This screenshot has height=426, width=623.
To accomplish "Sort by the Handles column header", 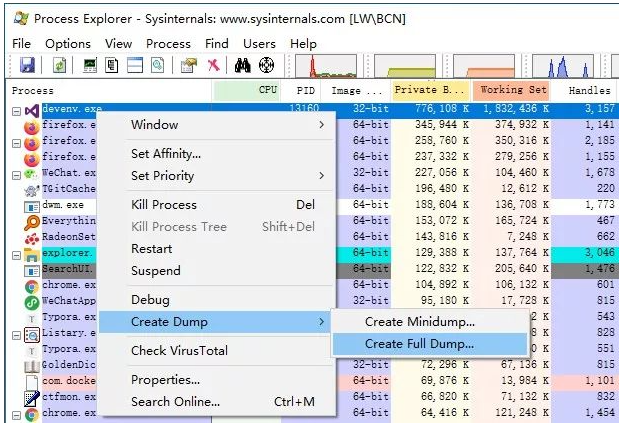I will 584,90.
